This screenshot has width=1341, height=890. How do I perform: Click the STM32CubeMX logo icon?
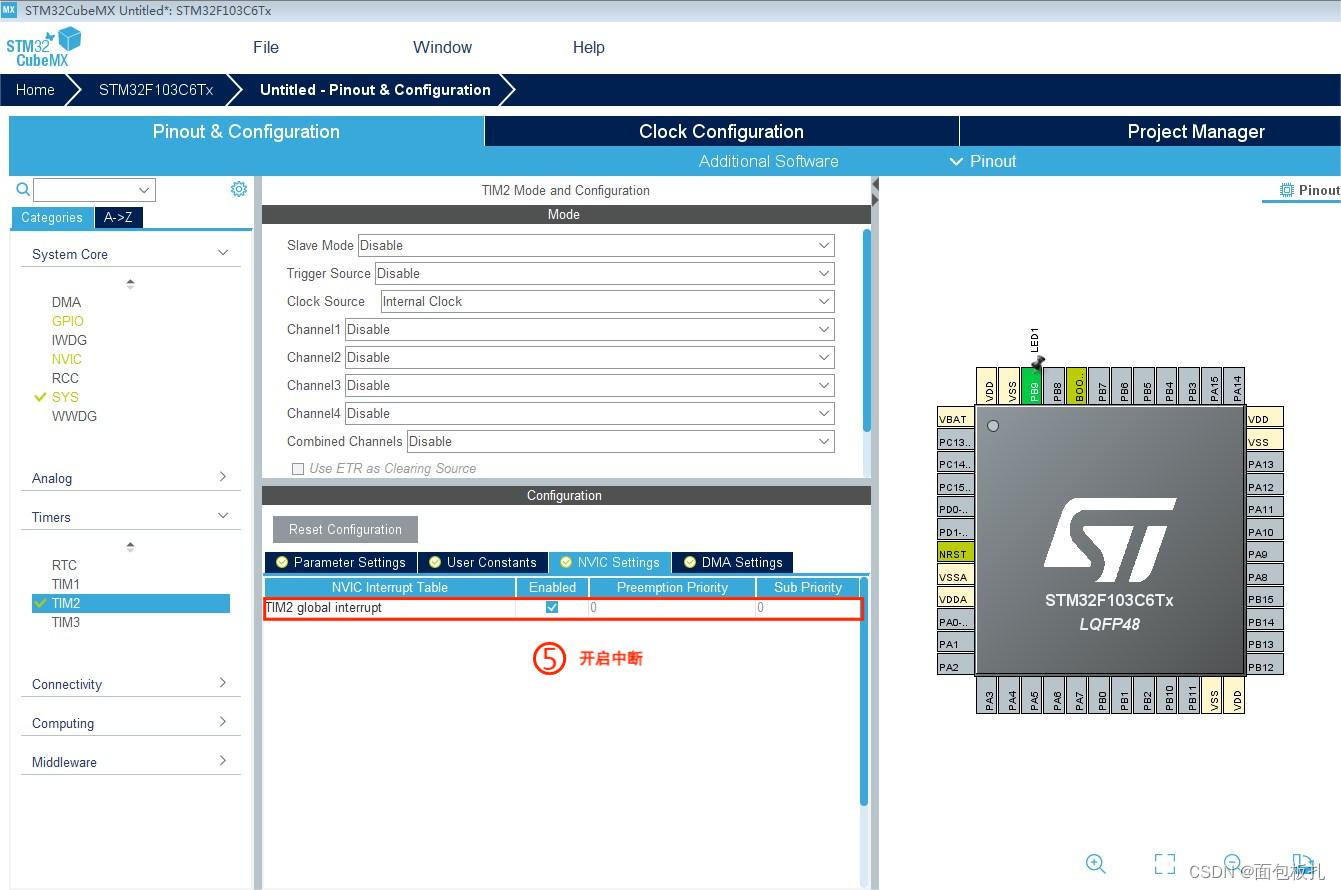coord(43,47)
